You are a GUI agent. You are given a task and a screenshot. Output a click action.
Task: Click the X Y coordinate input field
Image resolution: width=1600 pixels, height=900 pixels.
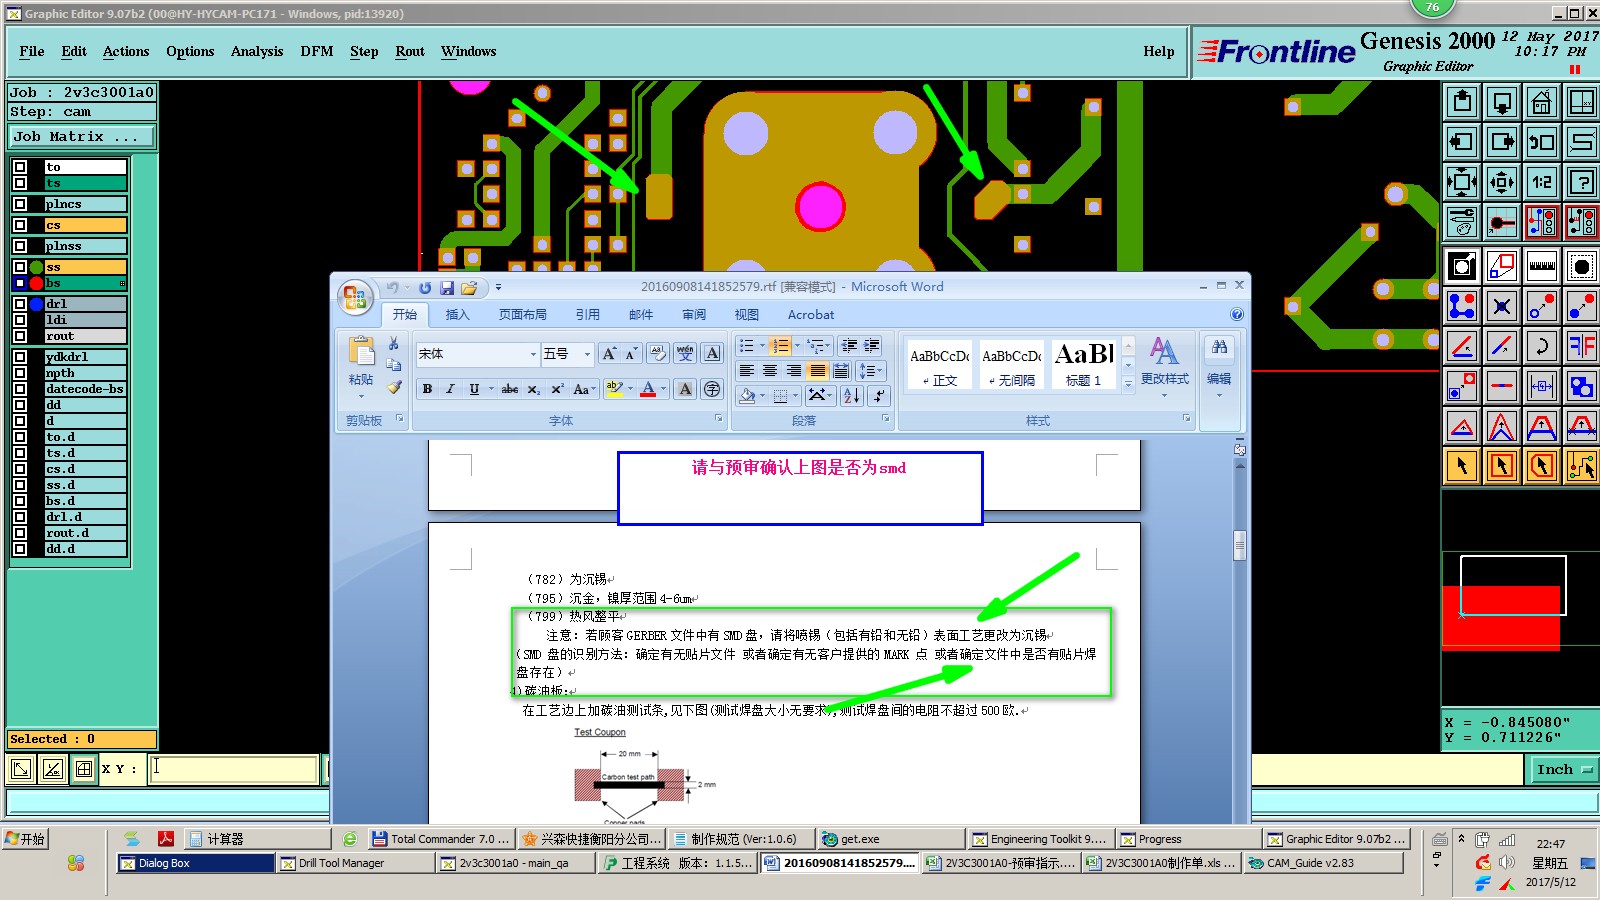(x=234, y=769)
